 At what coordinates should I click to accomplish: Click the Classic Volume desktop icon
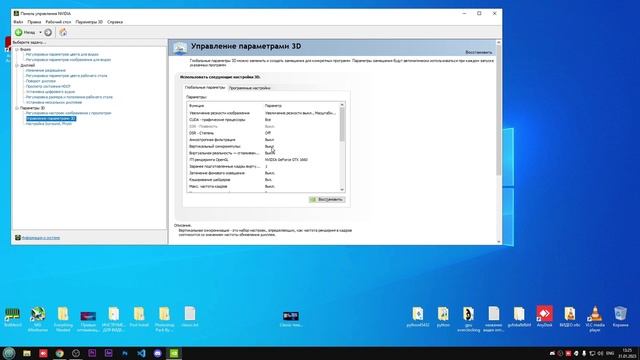click(x=291, y=319)
